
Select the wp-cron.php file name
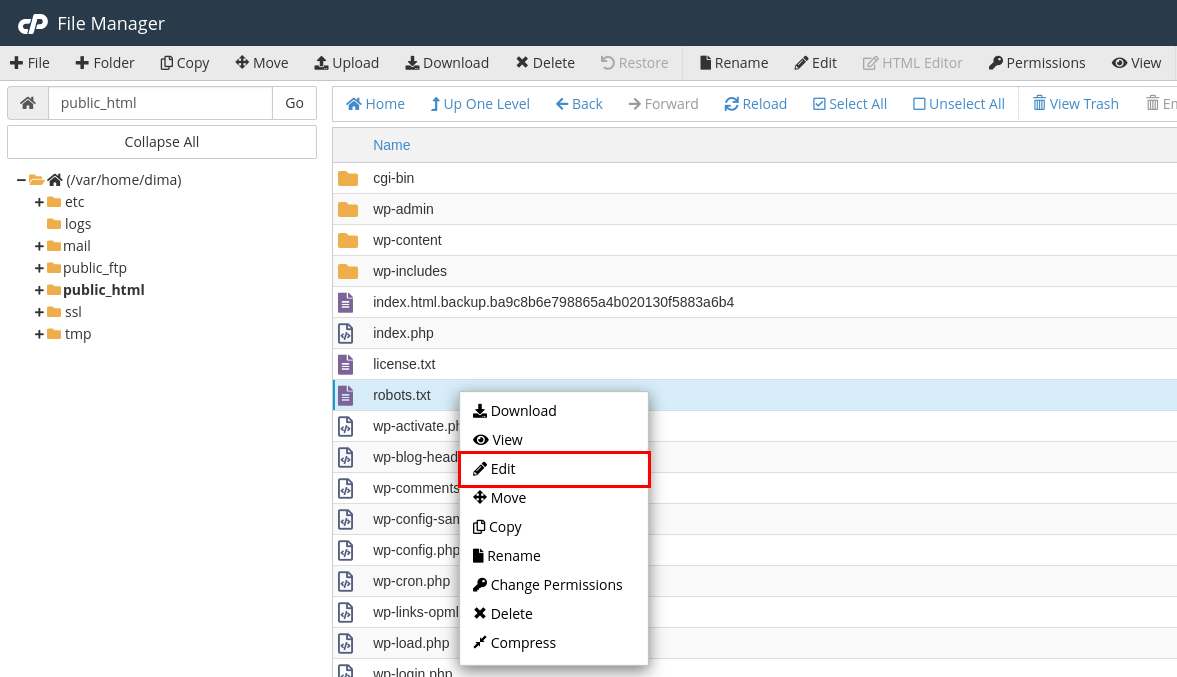pyautogui.click(x=411, y=581)
